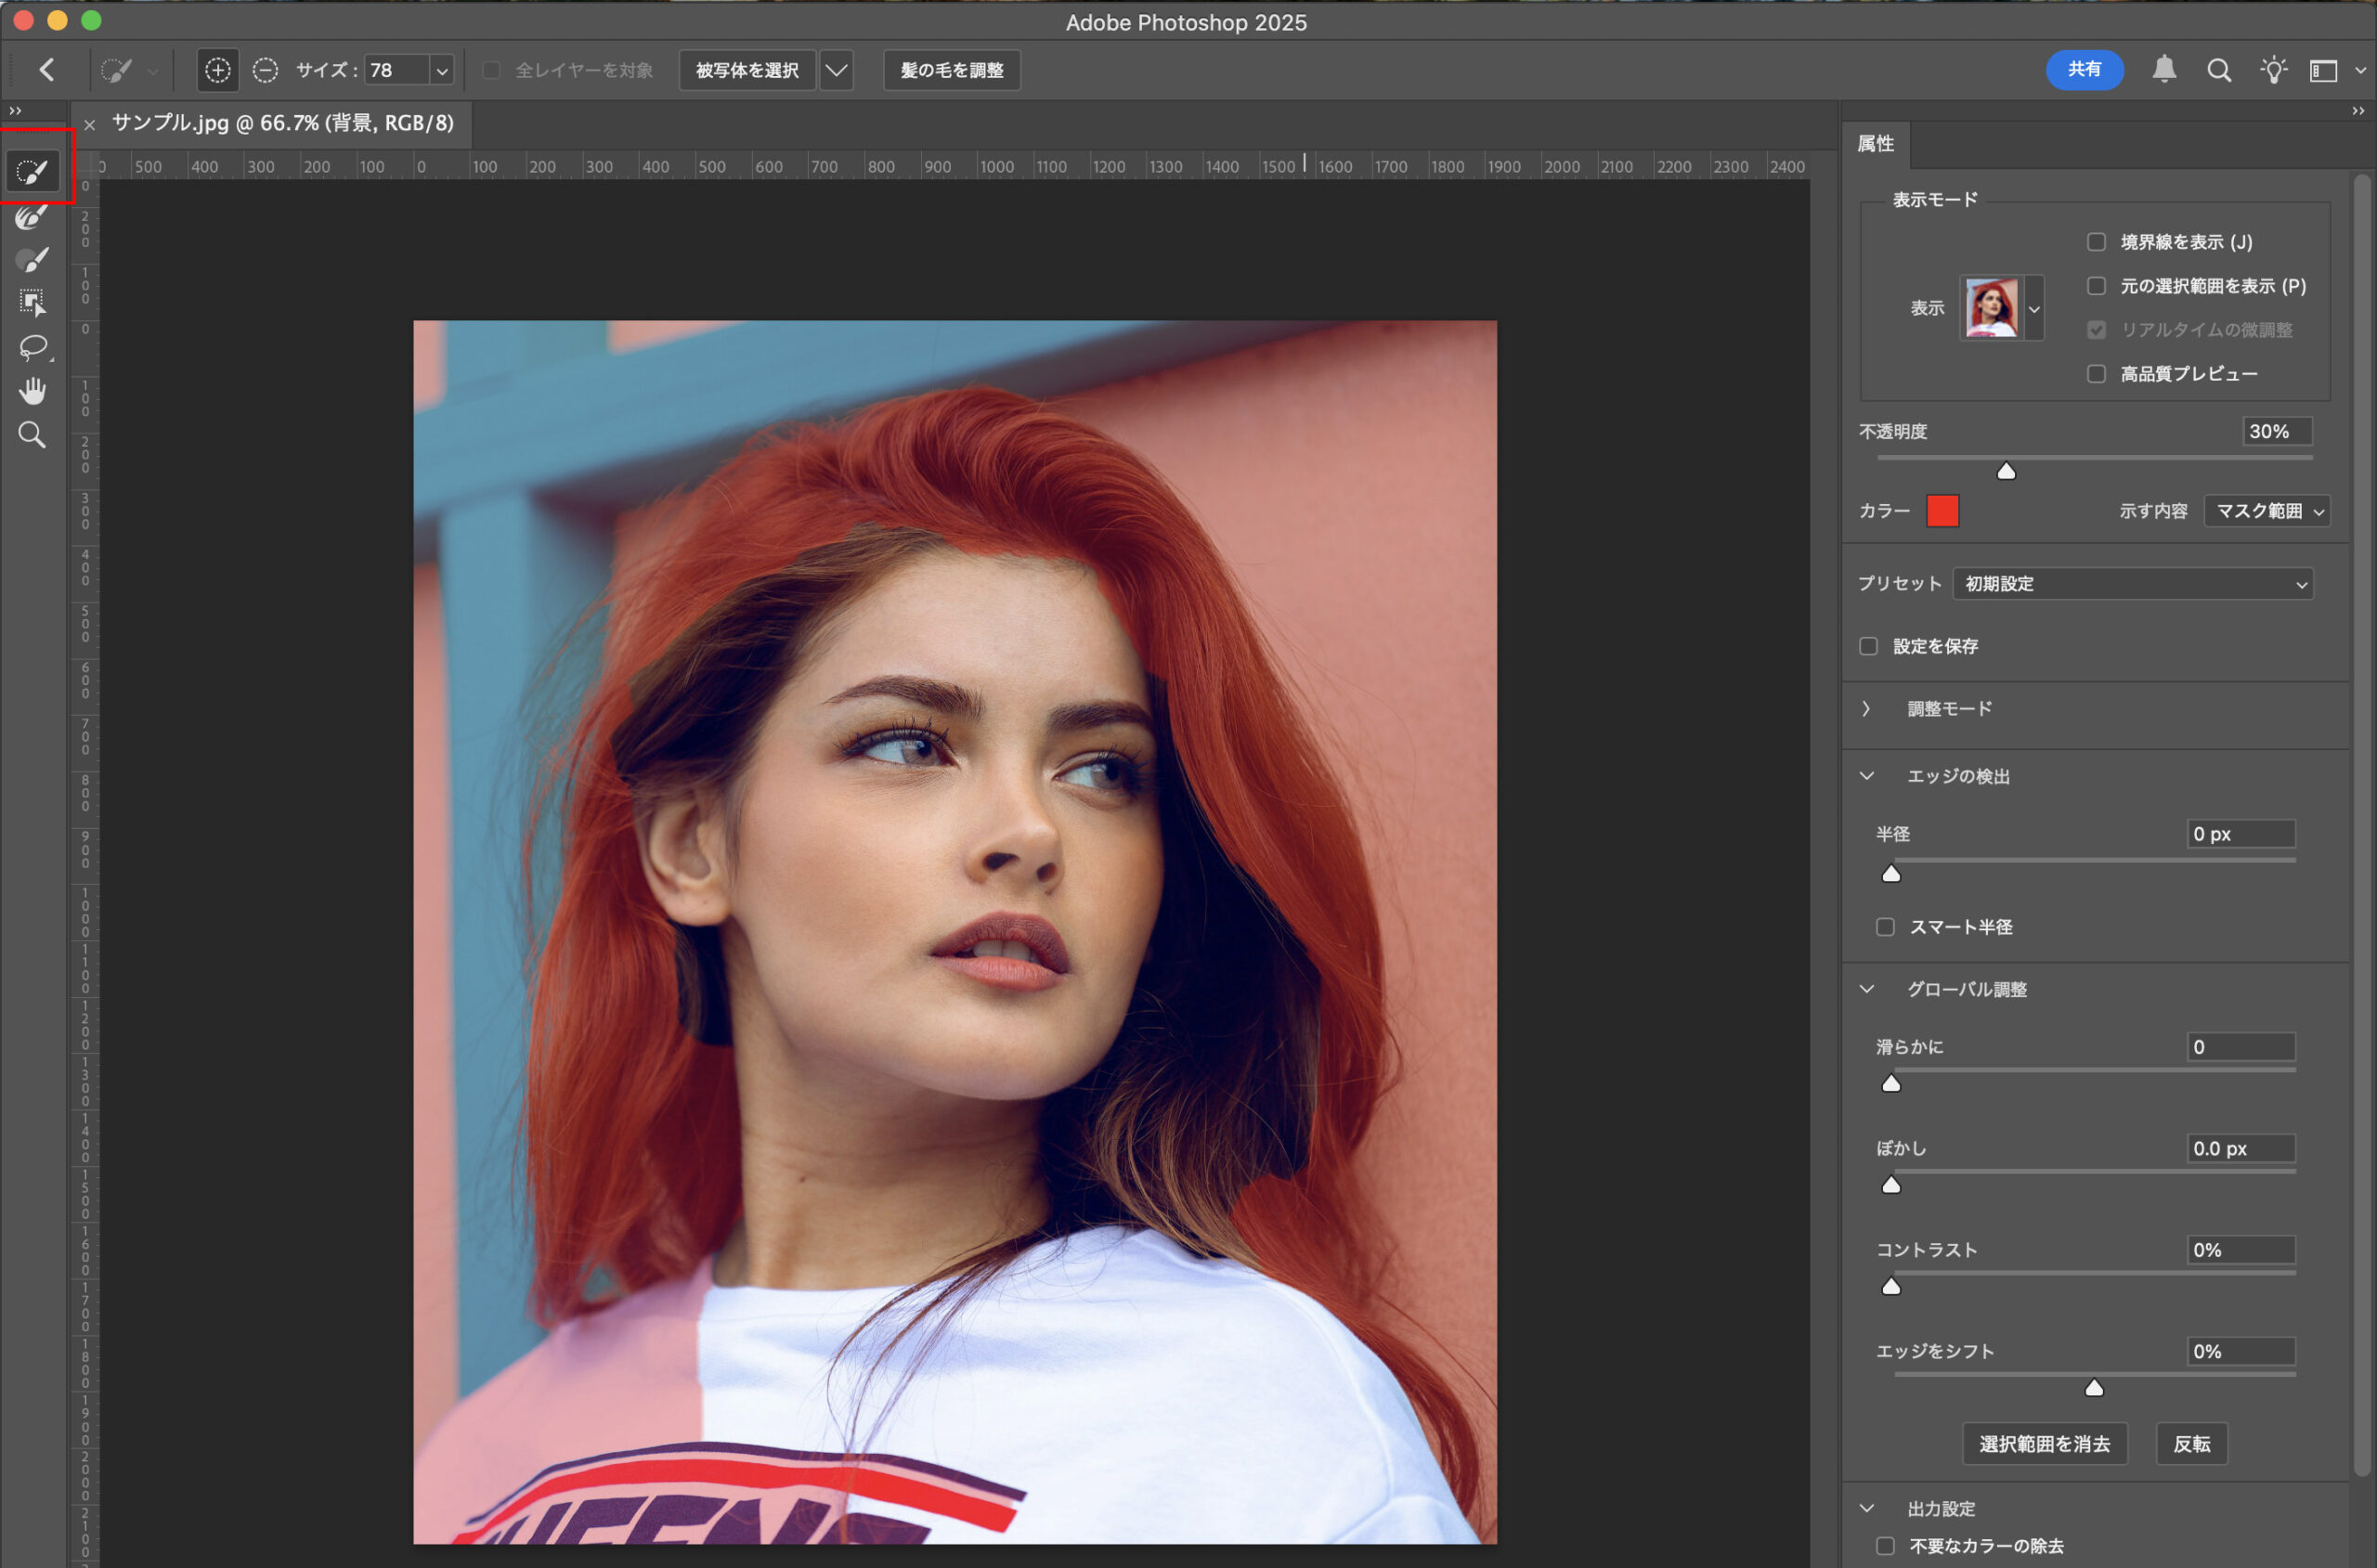The width and height of the screenshot is (2377, 1568).
Task: Open the プリセット 初期設定 dropdown
Action: (x=2132, y=584)
